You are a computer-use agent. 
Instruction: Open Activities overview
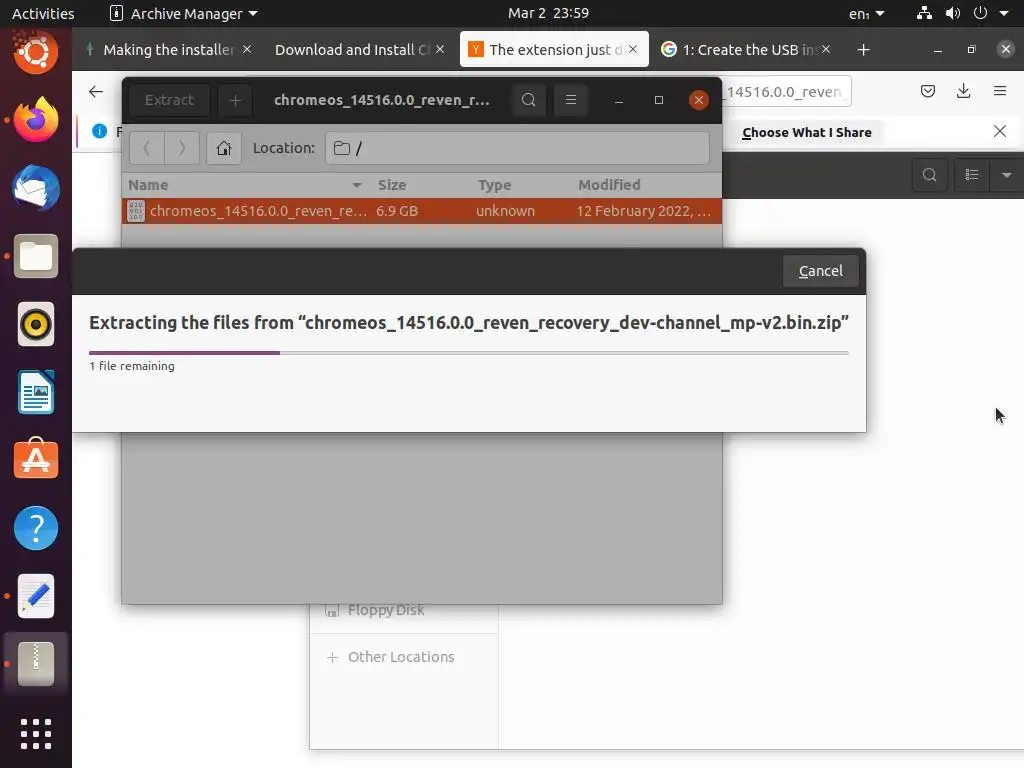coord(43,13)
